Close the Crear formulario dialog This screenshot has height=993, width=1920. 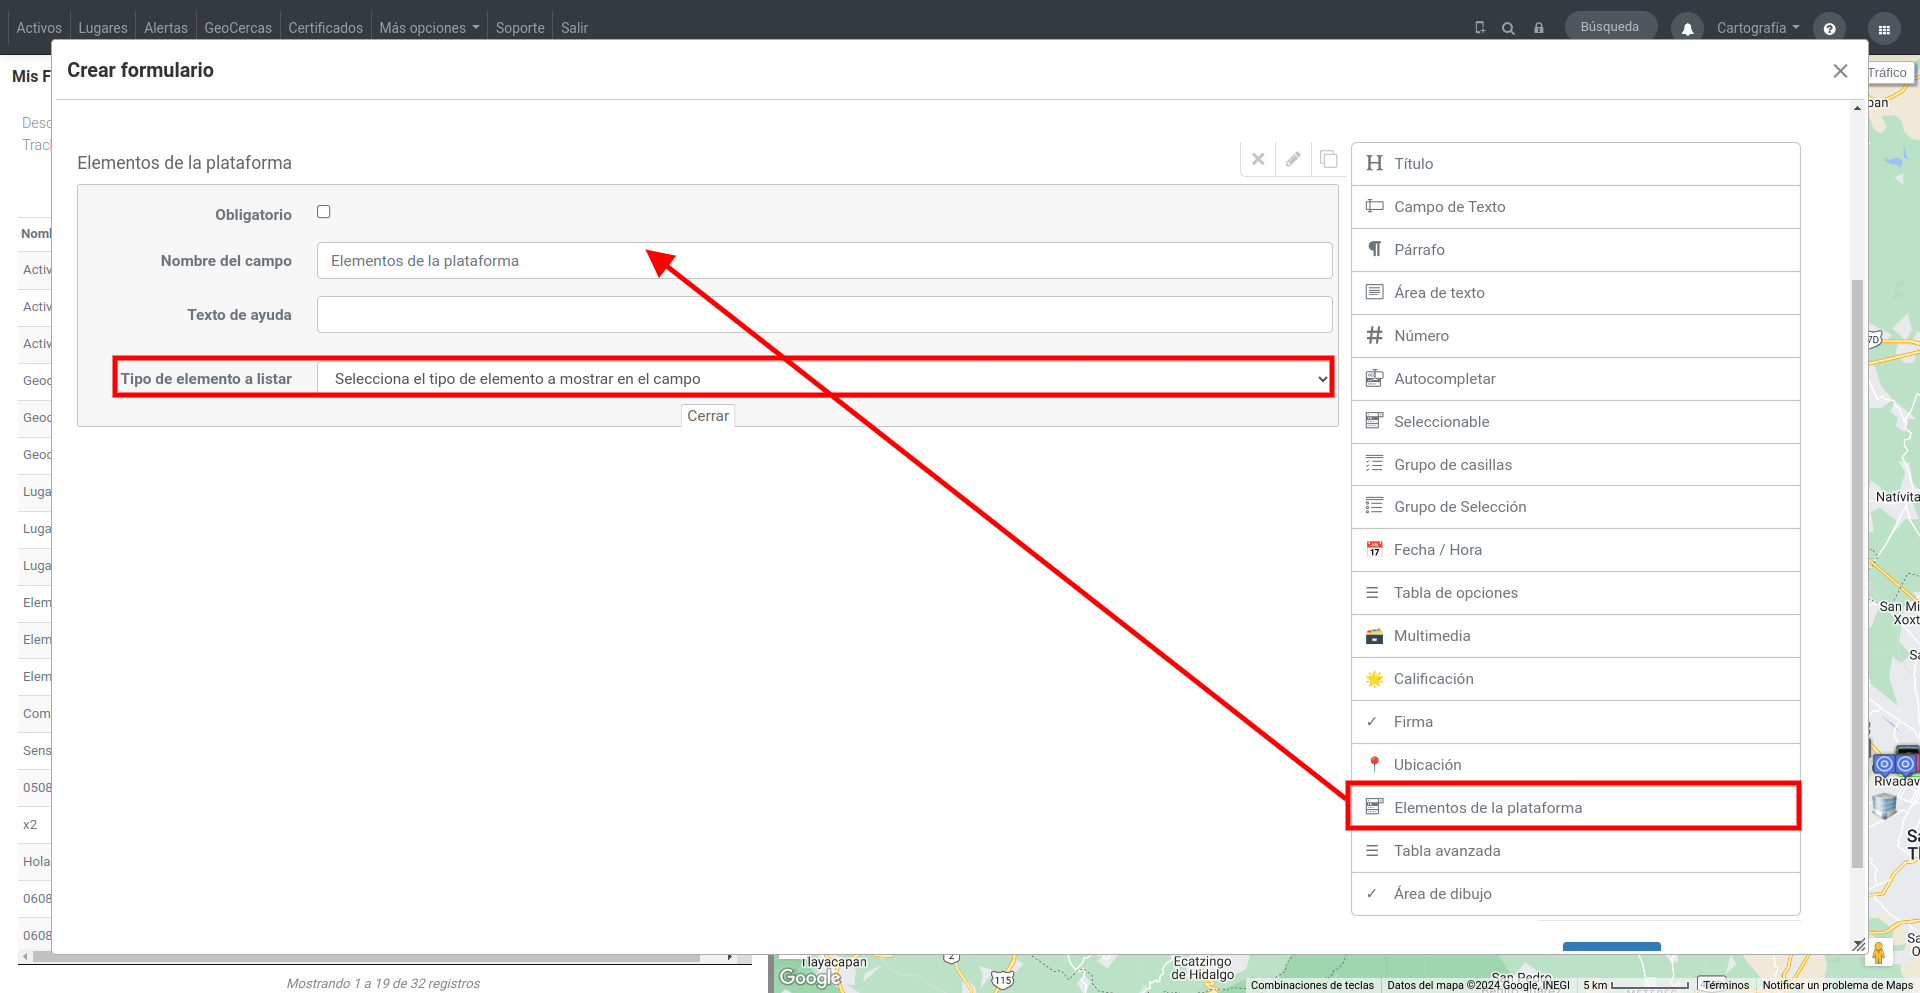tap(1840, 71)
